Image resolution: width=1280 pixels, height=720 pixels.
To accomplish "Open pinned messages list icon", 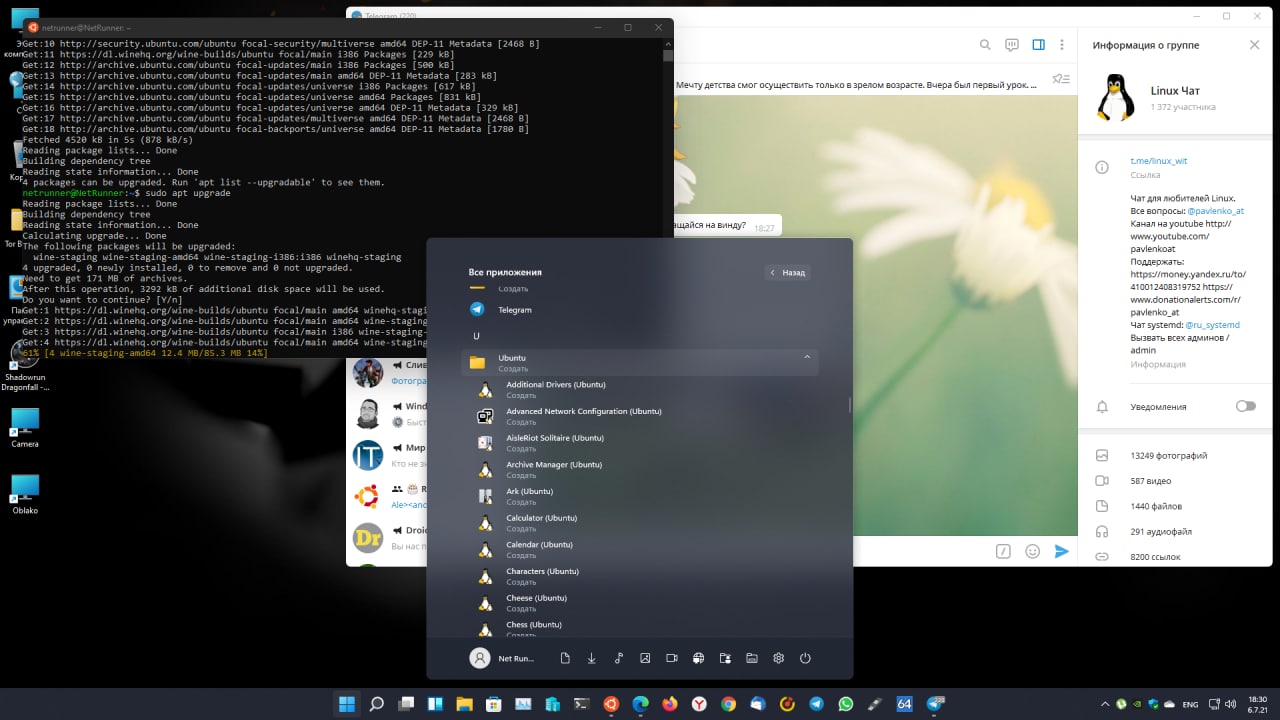I will click(1061, 79).
